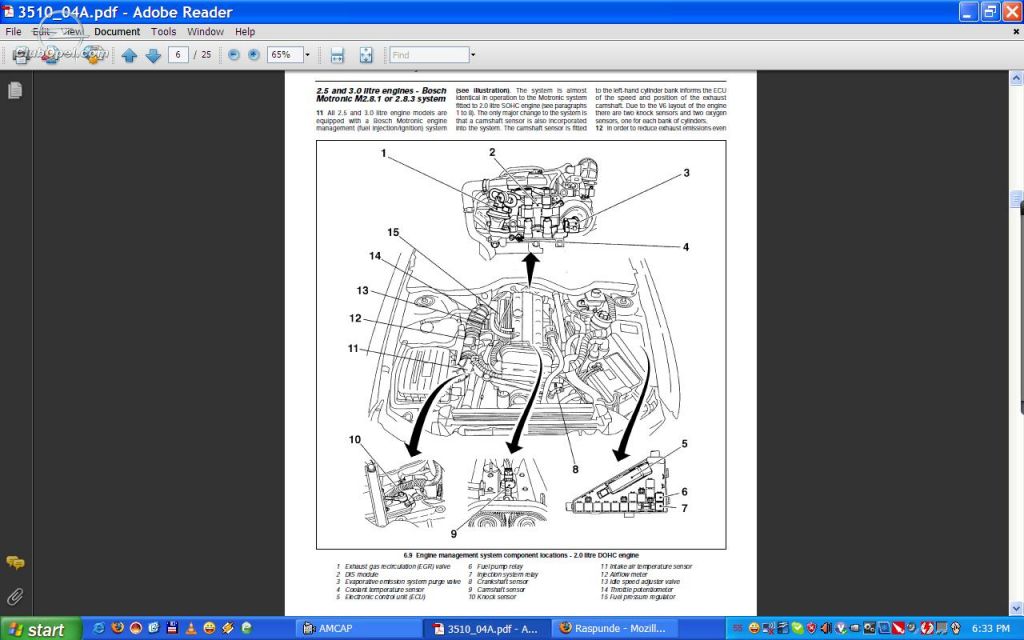This screenshot has height=640, width=1024.
Task: Click the green checkmark tray icon
Action: 797,628
